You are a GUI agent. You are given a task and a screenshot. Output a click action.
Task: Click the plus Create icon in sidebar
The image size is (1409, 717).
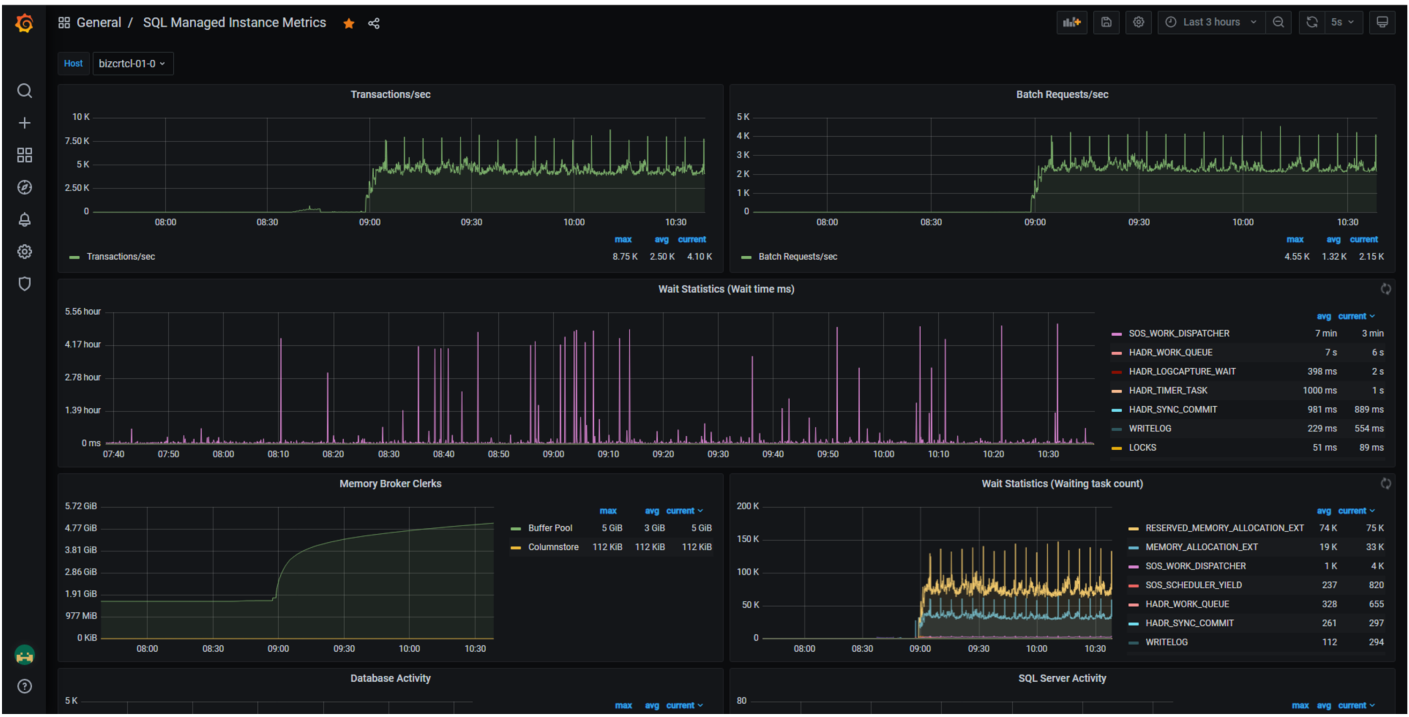[x=25, y=123]
